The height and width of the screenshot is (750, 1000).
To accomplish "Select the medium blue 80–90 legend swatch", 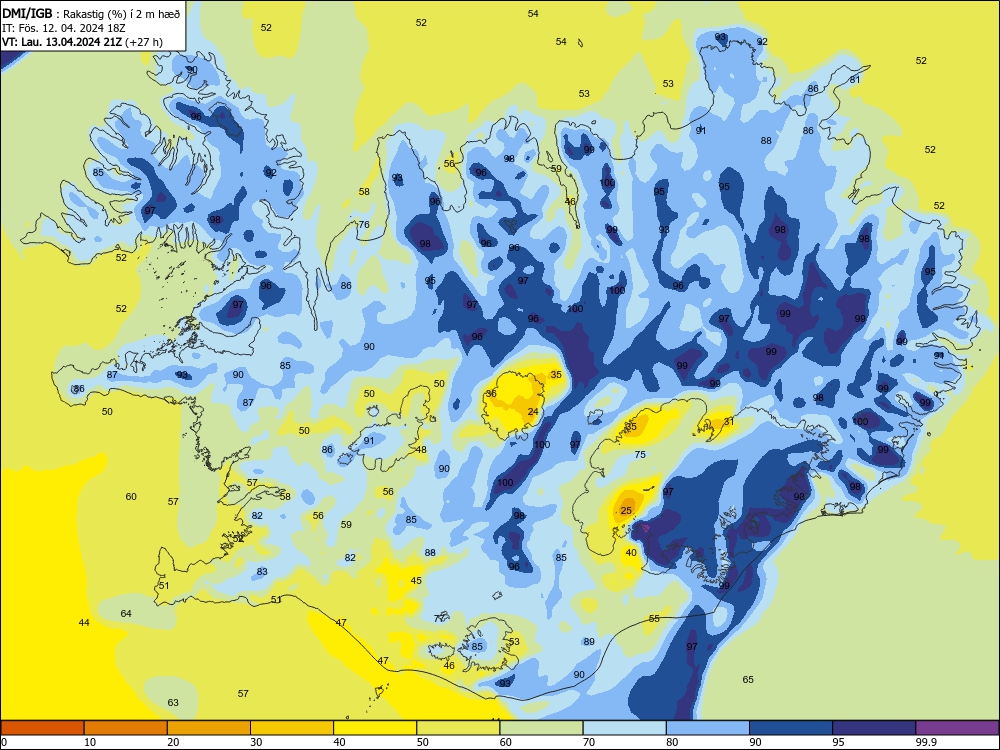I will [x=707, y=728].
